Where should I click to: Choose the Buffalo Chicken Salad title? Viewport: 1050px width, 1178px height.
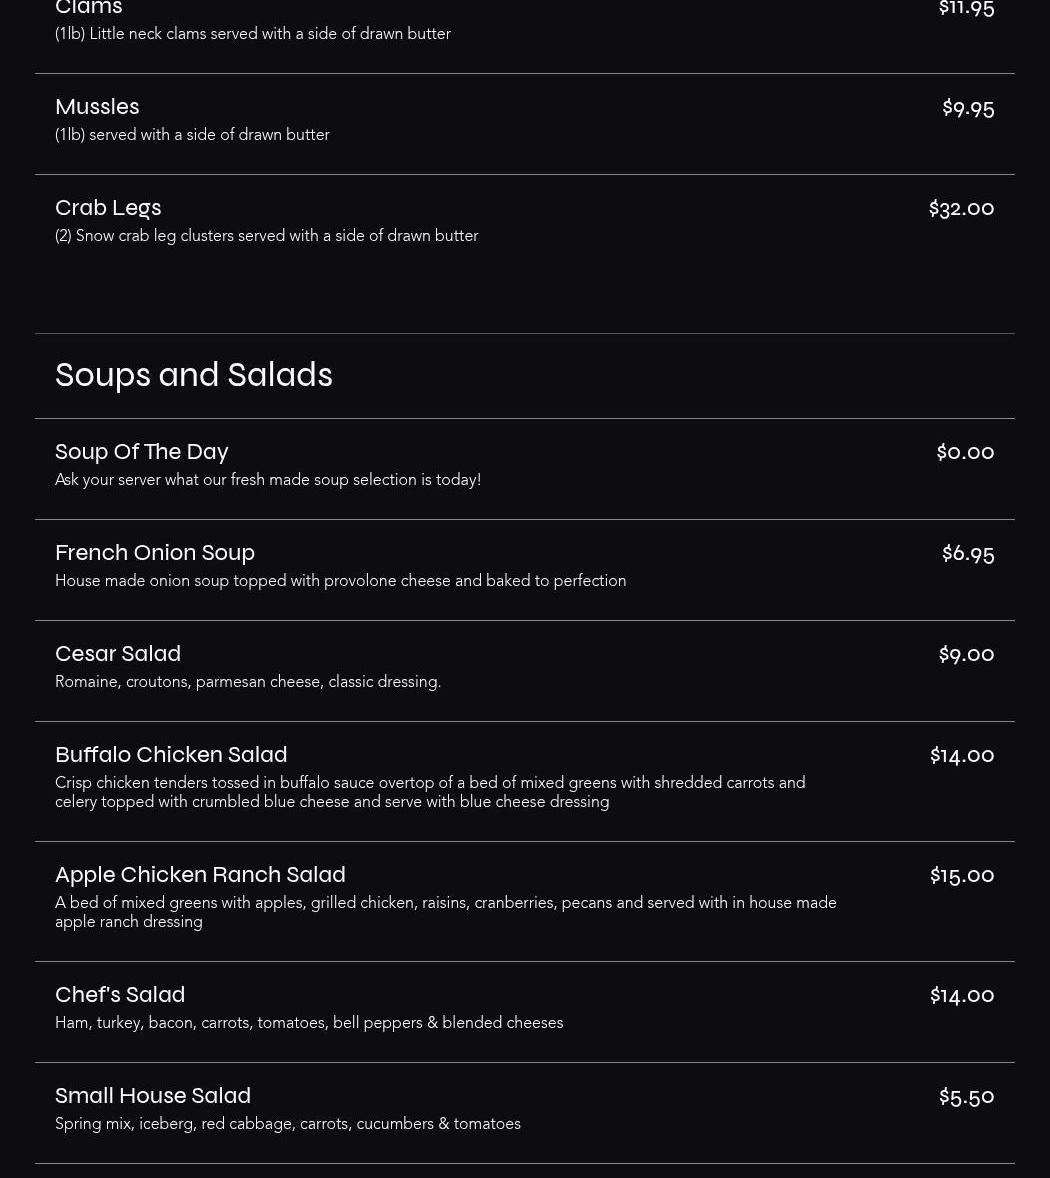[x=171, y=755]
